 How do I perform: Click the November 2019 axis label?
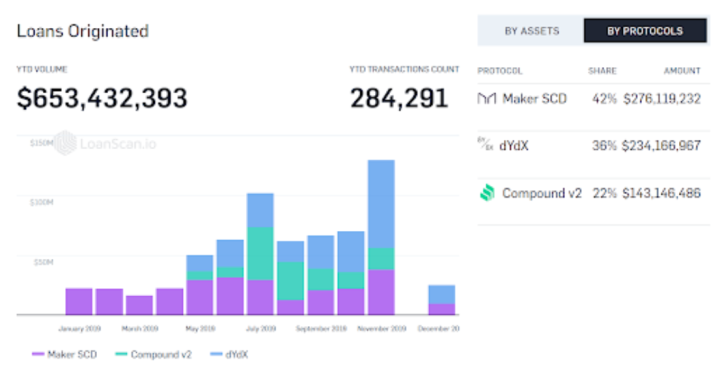382,328
